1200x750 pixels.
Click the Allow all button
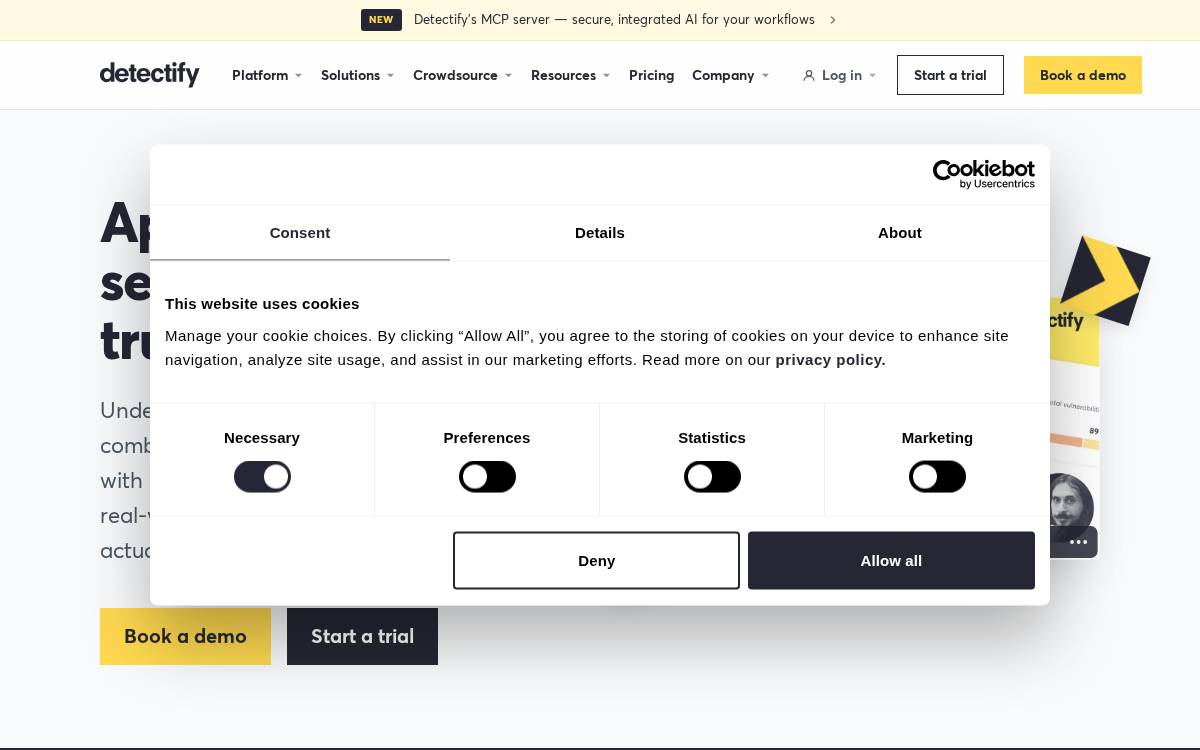click(891, 560)
